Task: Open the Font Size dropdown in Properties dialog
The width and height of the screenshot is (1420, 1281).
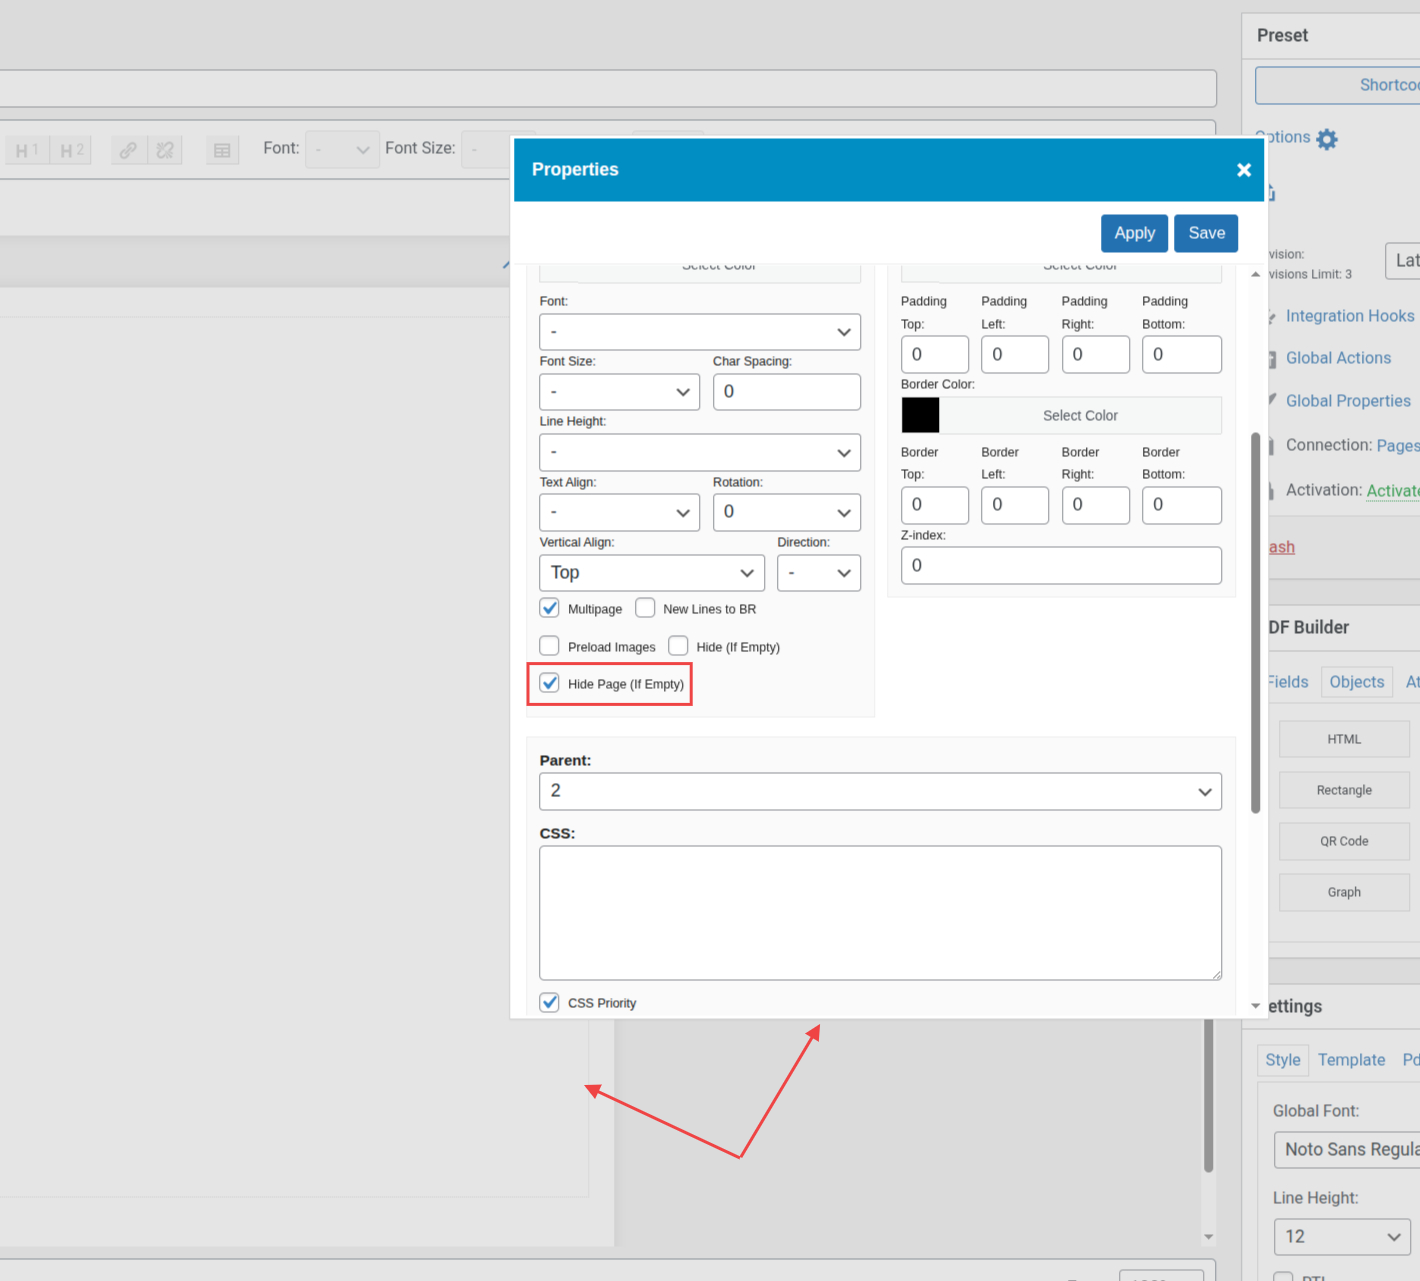Action: coord(619,392)
